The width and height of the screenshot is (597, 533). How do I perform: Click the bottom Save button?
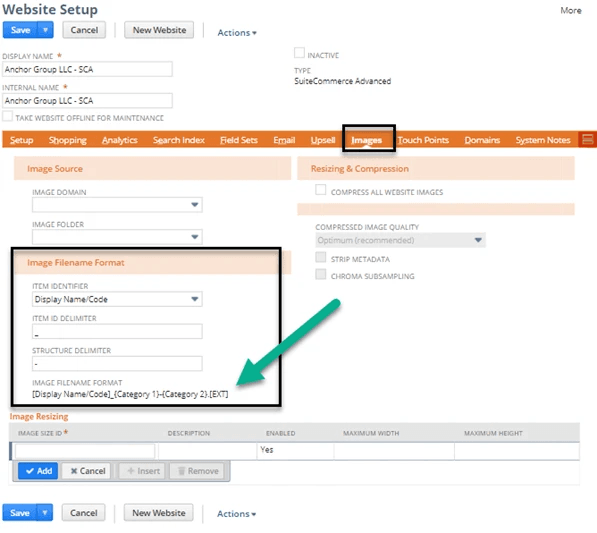[x=20, y=513]
